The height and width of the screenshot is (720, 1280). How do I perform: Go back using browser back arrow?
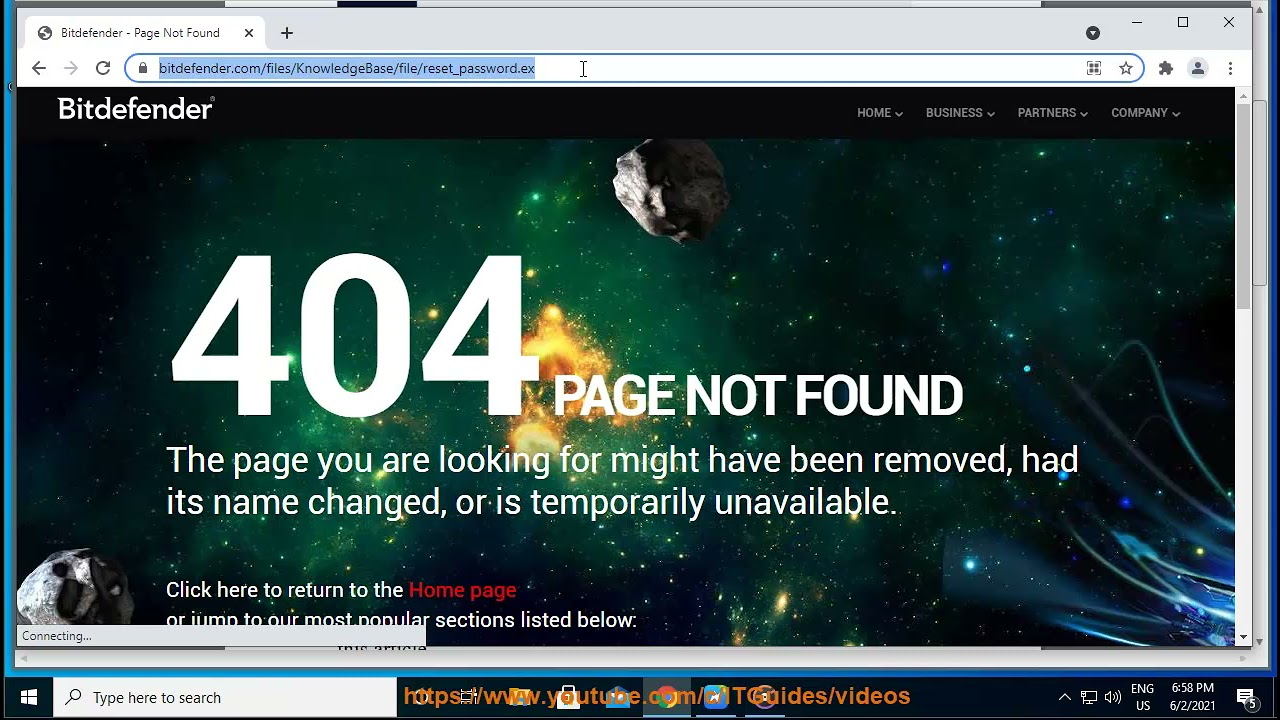coord(38,68)
